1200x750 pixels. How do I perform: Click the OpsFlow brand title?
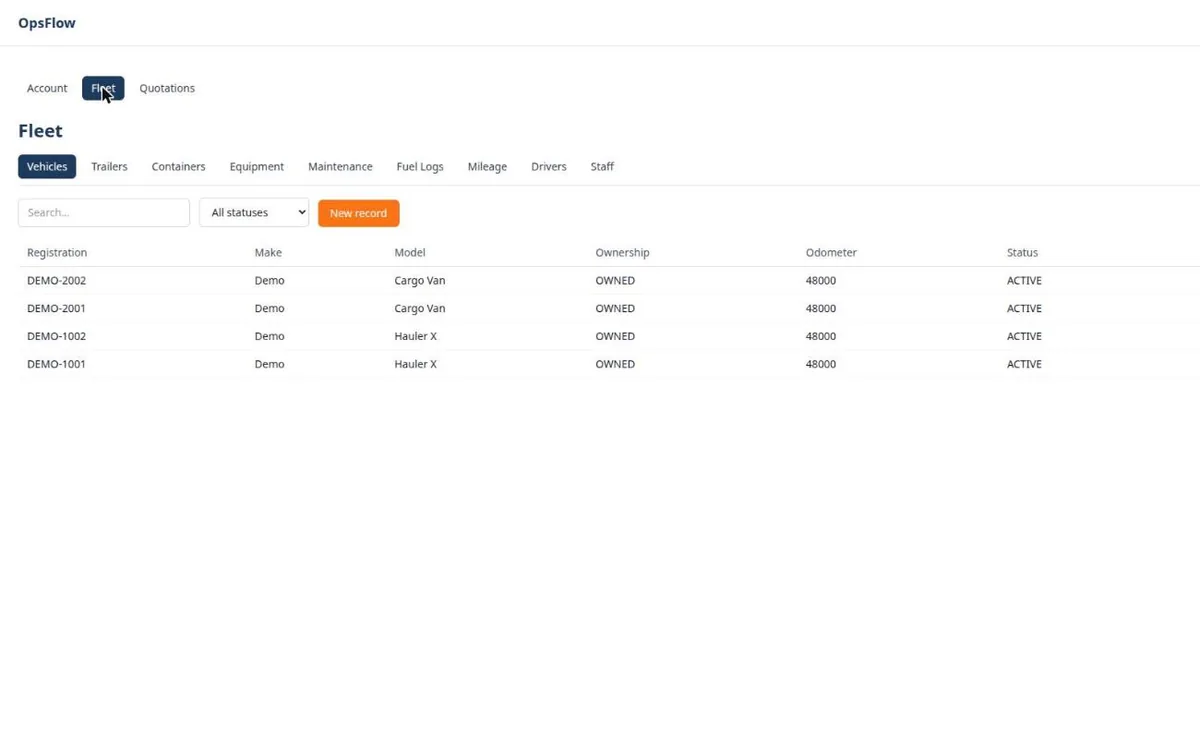click(47, 23)
